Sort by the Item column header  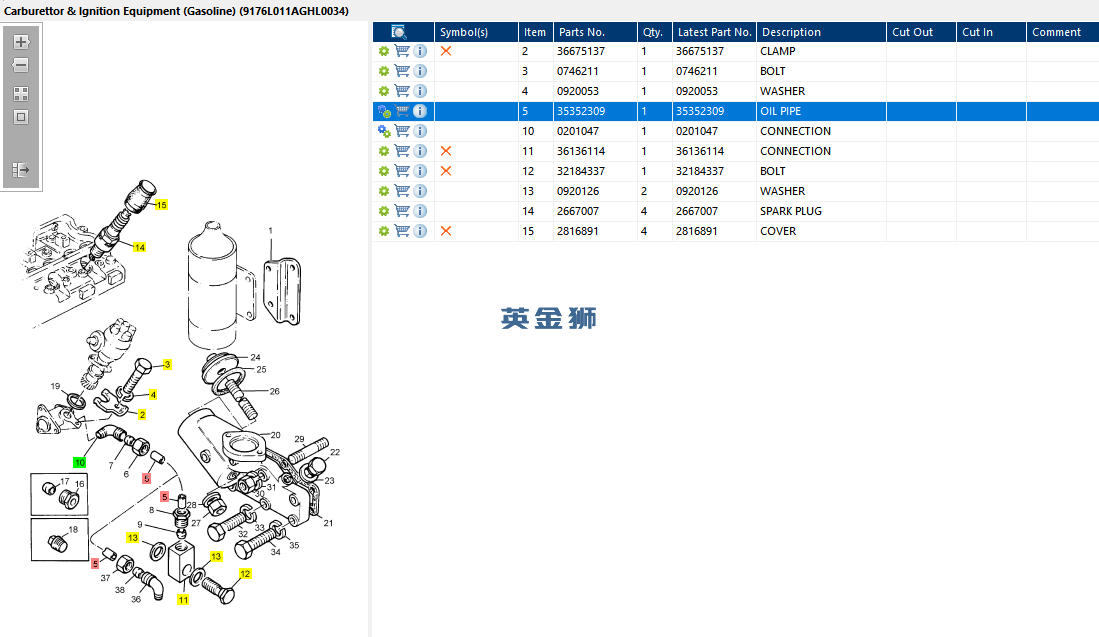click(x=535, y=32)
